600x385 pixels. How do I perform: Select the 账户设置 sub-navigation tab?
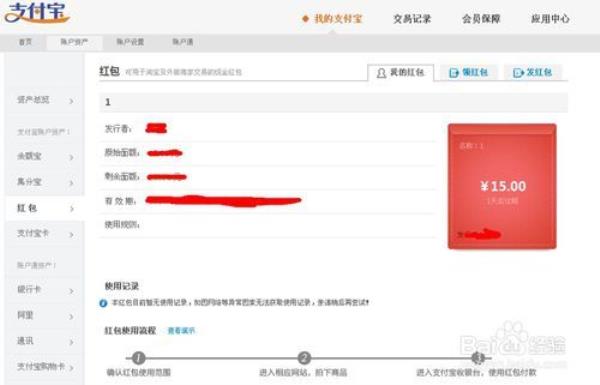pyautogui.click(x=130, y=42)
